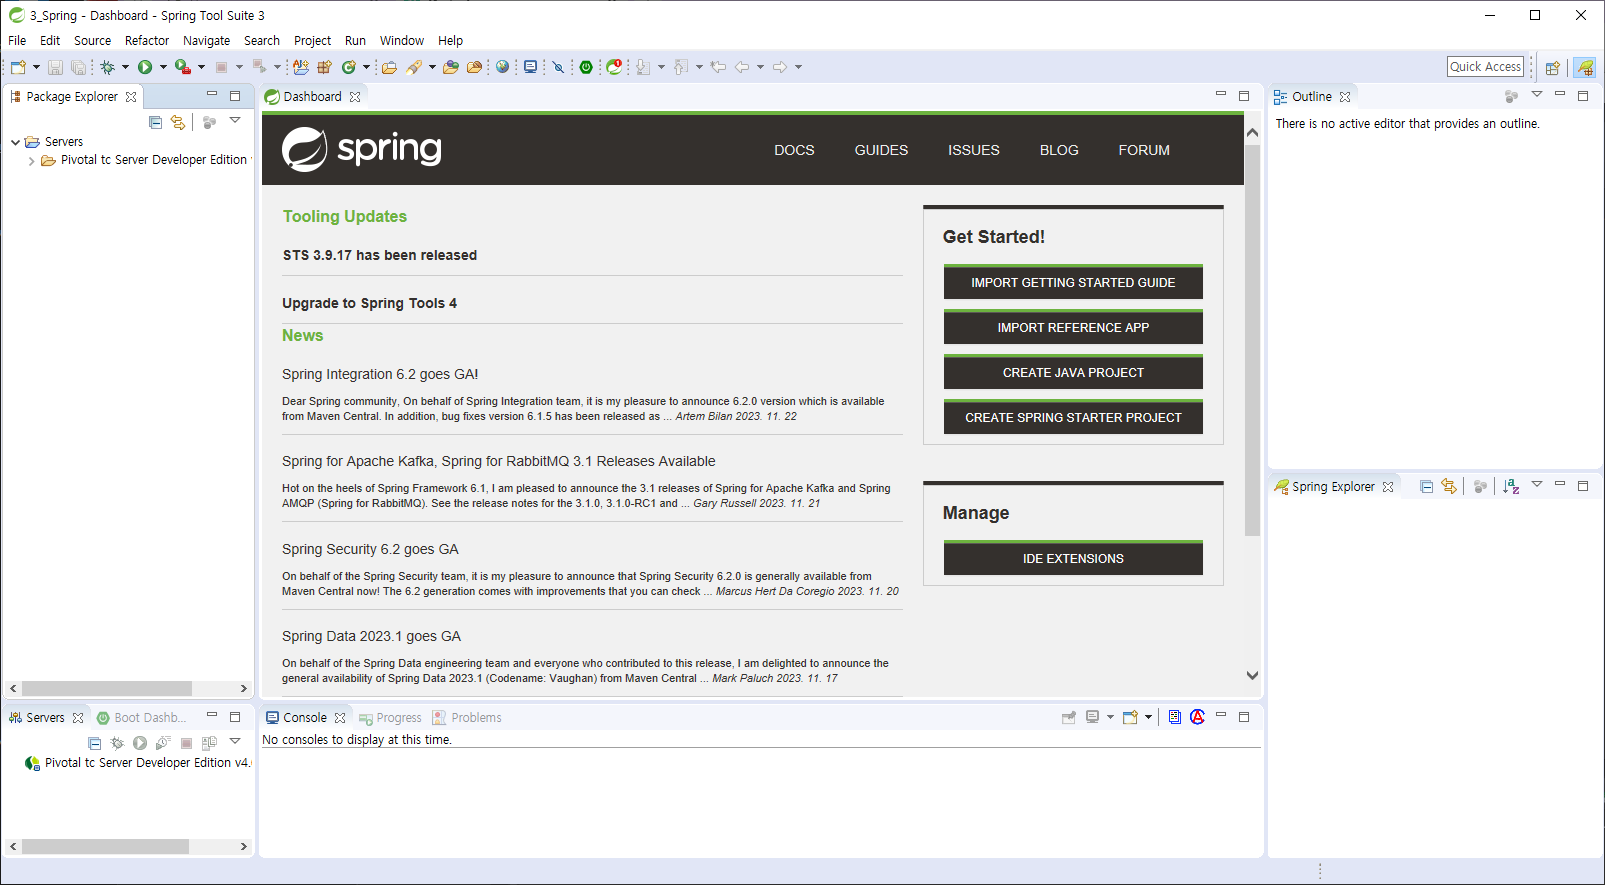This screenshot has height=885, width=1605.
Task: Start the server with Servers view play icon
Action: [140, 743]
